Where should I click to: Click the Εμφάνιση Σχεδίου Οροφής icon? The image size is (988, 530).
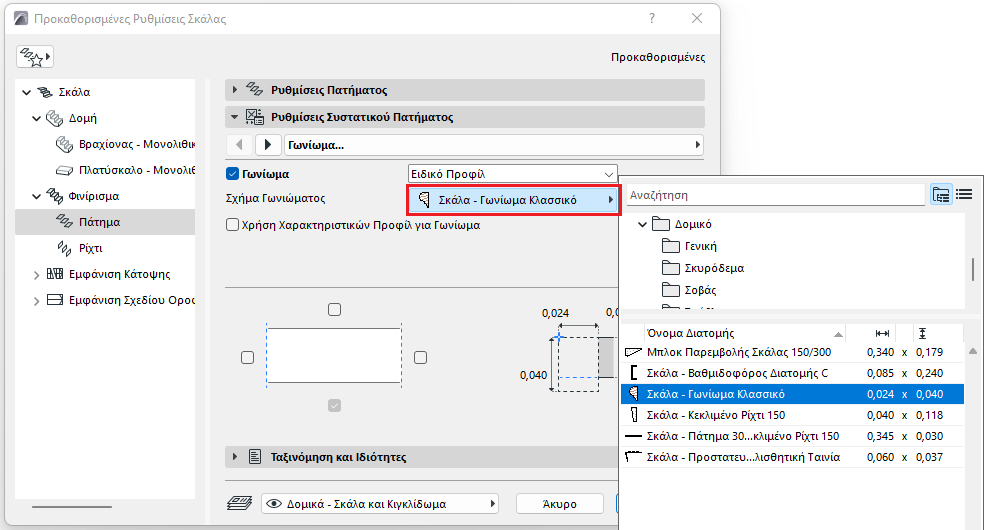pos(55,300)
